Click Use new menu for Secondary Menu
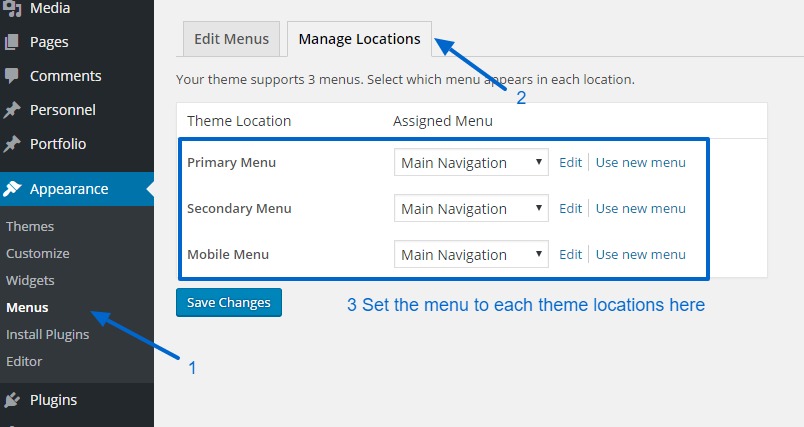Image resolution: width=804 pixels, height=427 pixels. click(x=640, y=209)
